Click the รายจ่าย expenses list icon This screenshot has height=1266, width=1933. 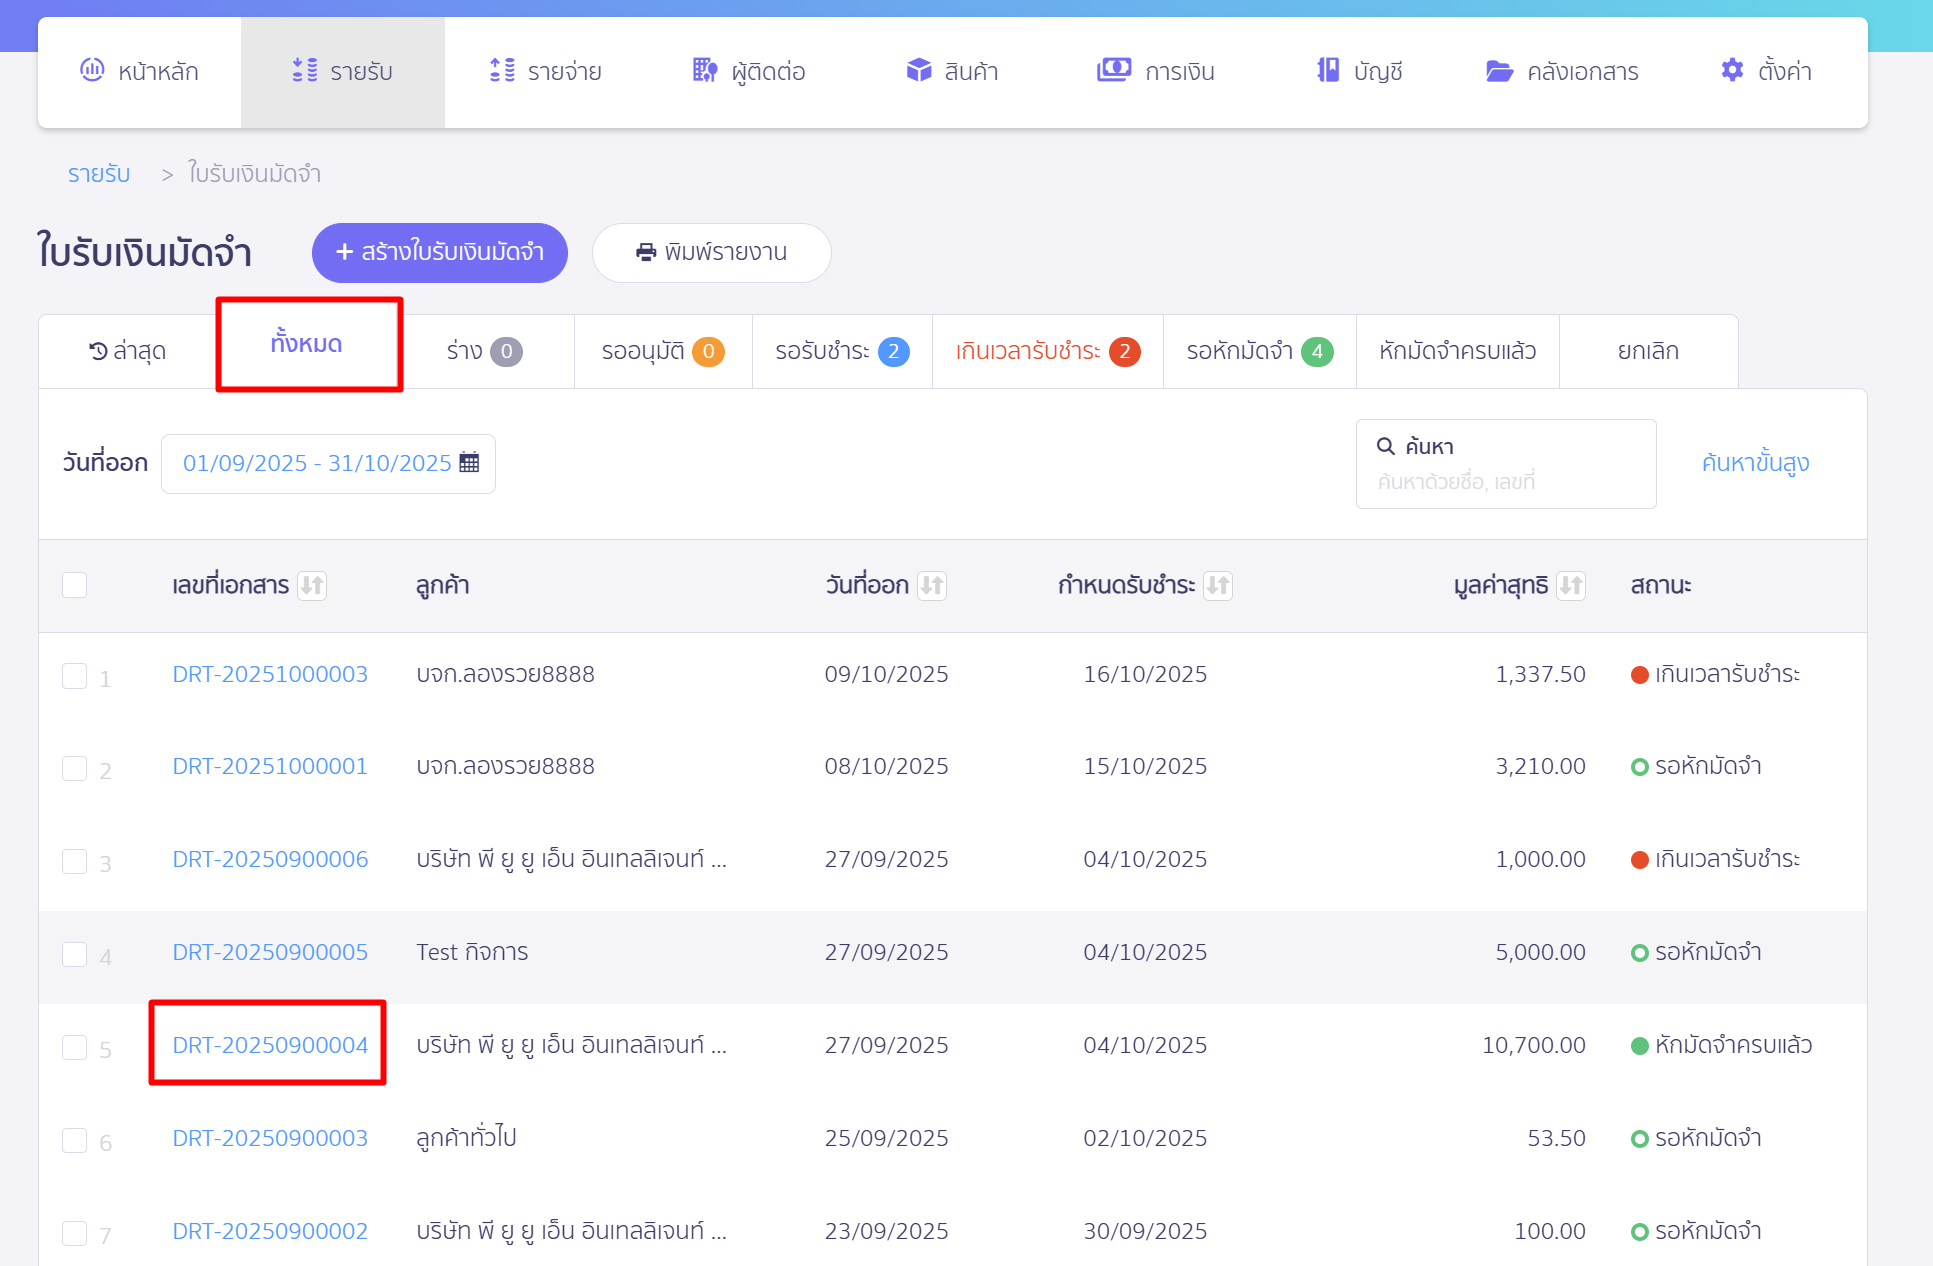502,70
